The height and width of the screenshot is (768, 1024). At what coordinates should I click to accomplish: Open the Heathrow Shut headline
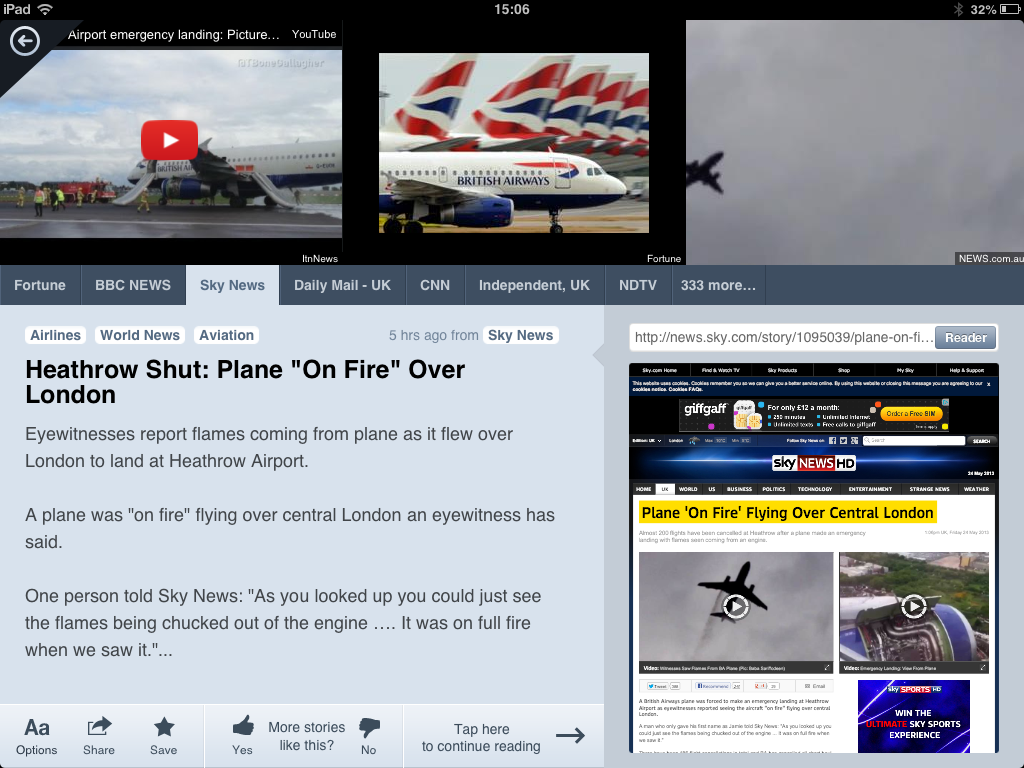(245, 382)
